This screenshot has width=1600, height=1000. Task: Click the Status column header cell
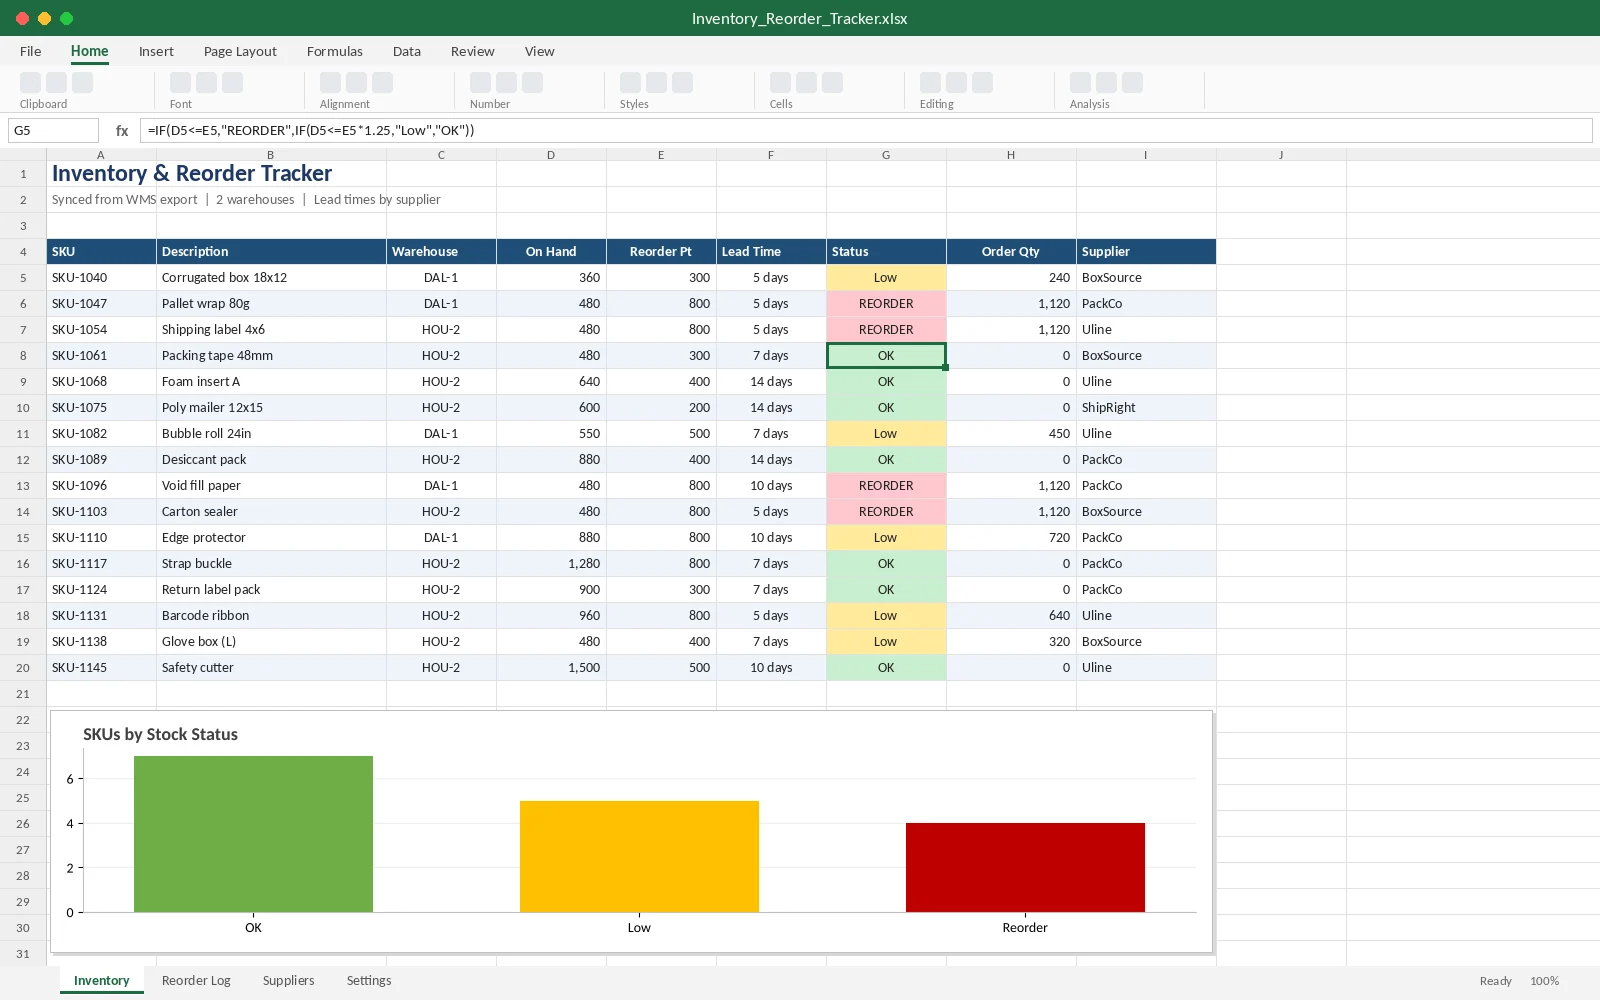click(x=886, y=252)
